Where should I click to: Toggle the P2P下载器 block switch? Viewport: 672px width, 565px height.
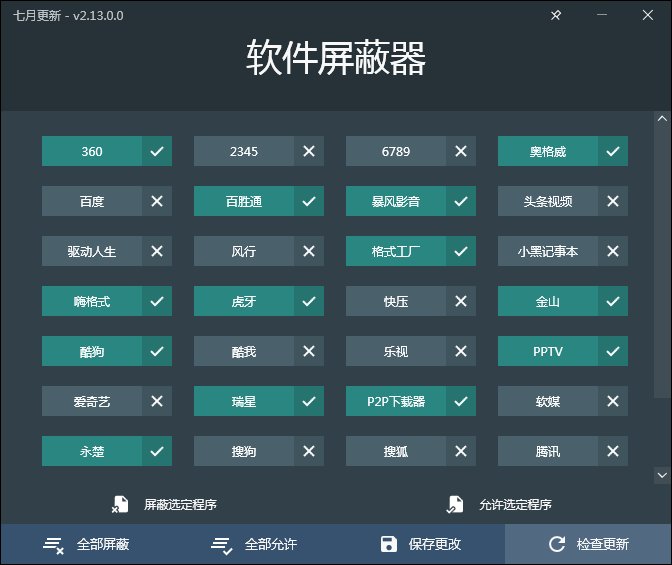411,401
